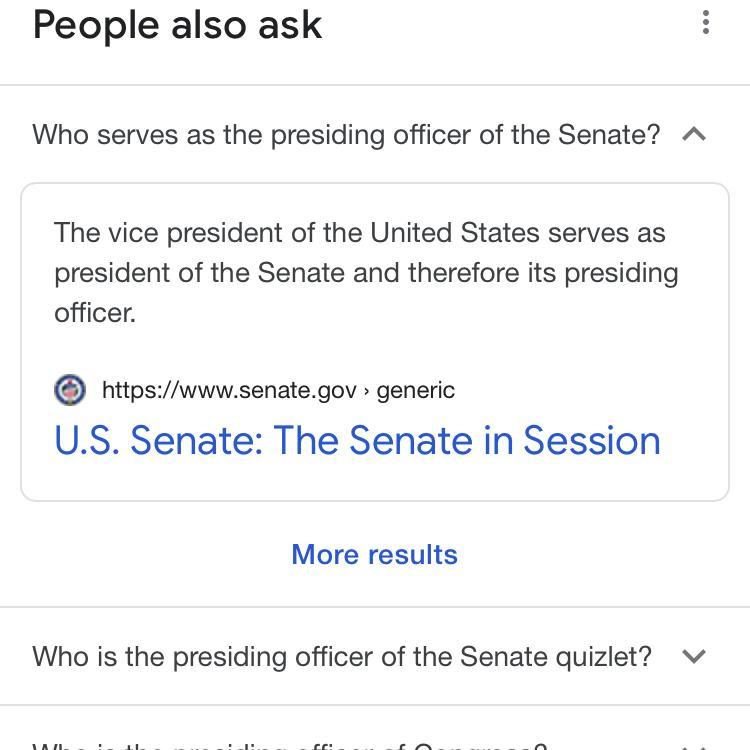Click the generic breadcrumb in the result path
Viewport: 750px width, 750px height.
point(416,390)
